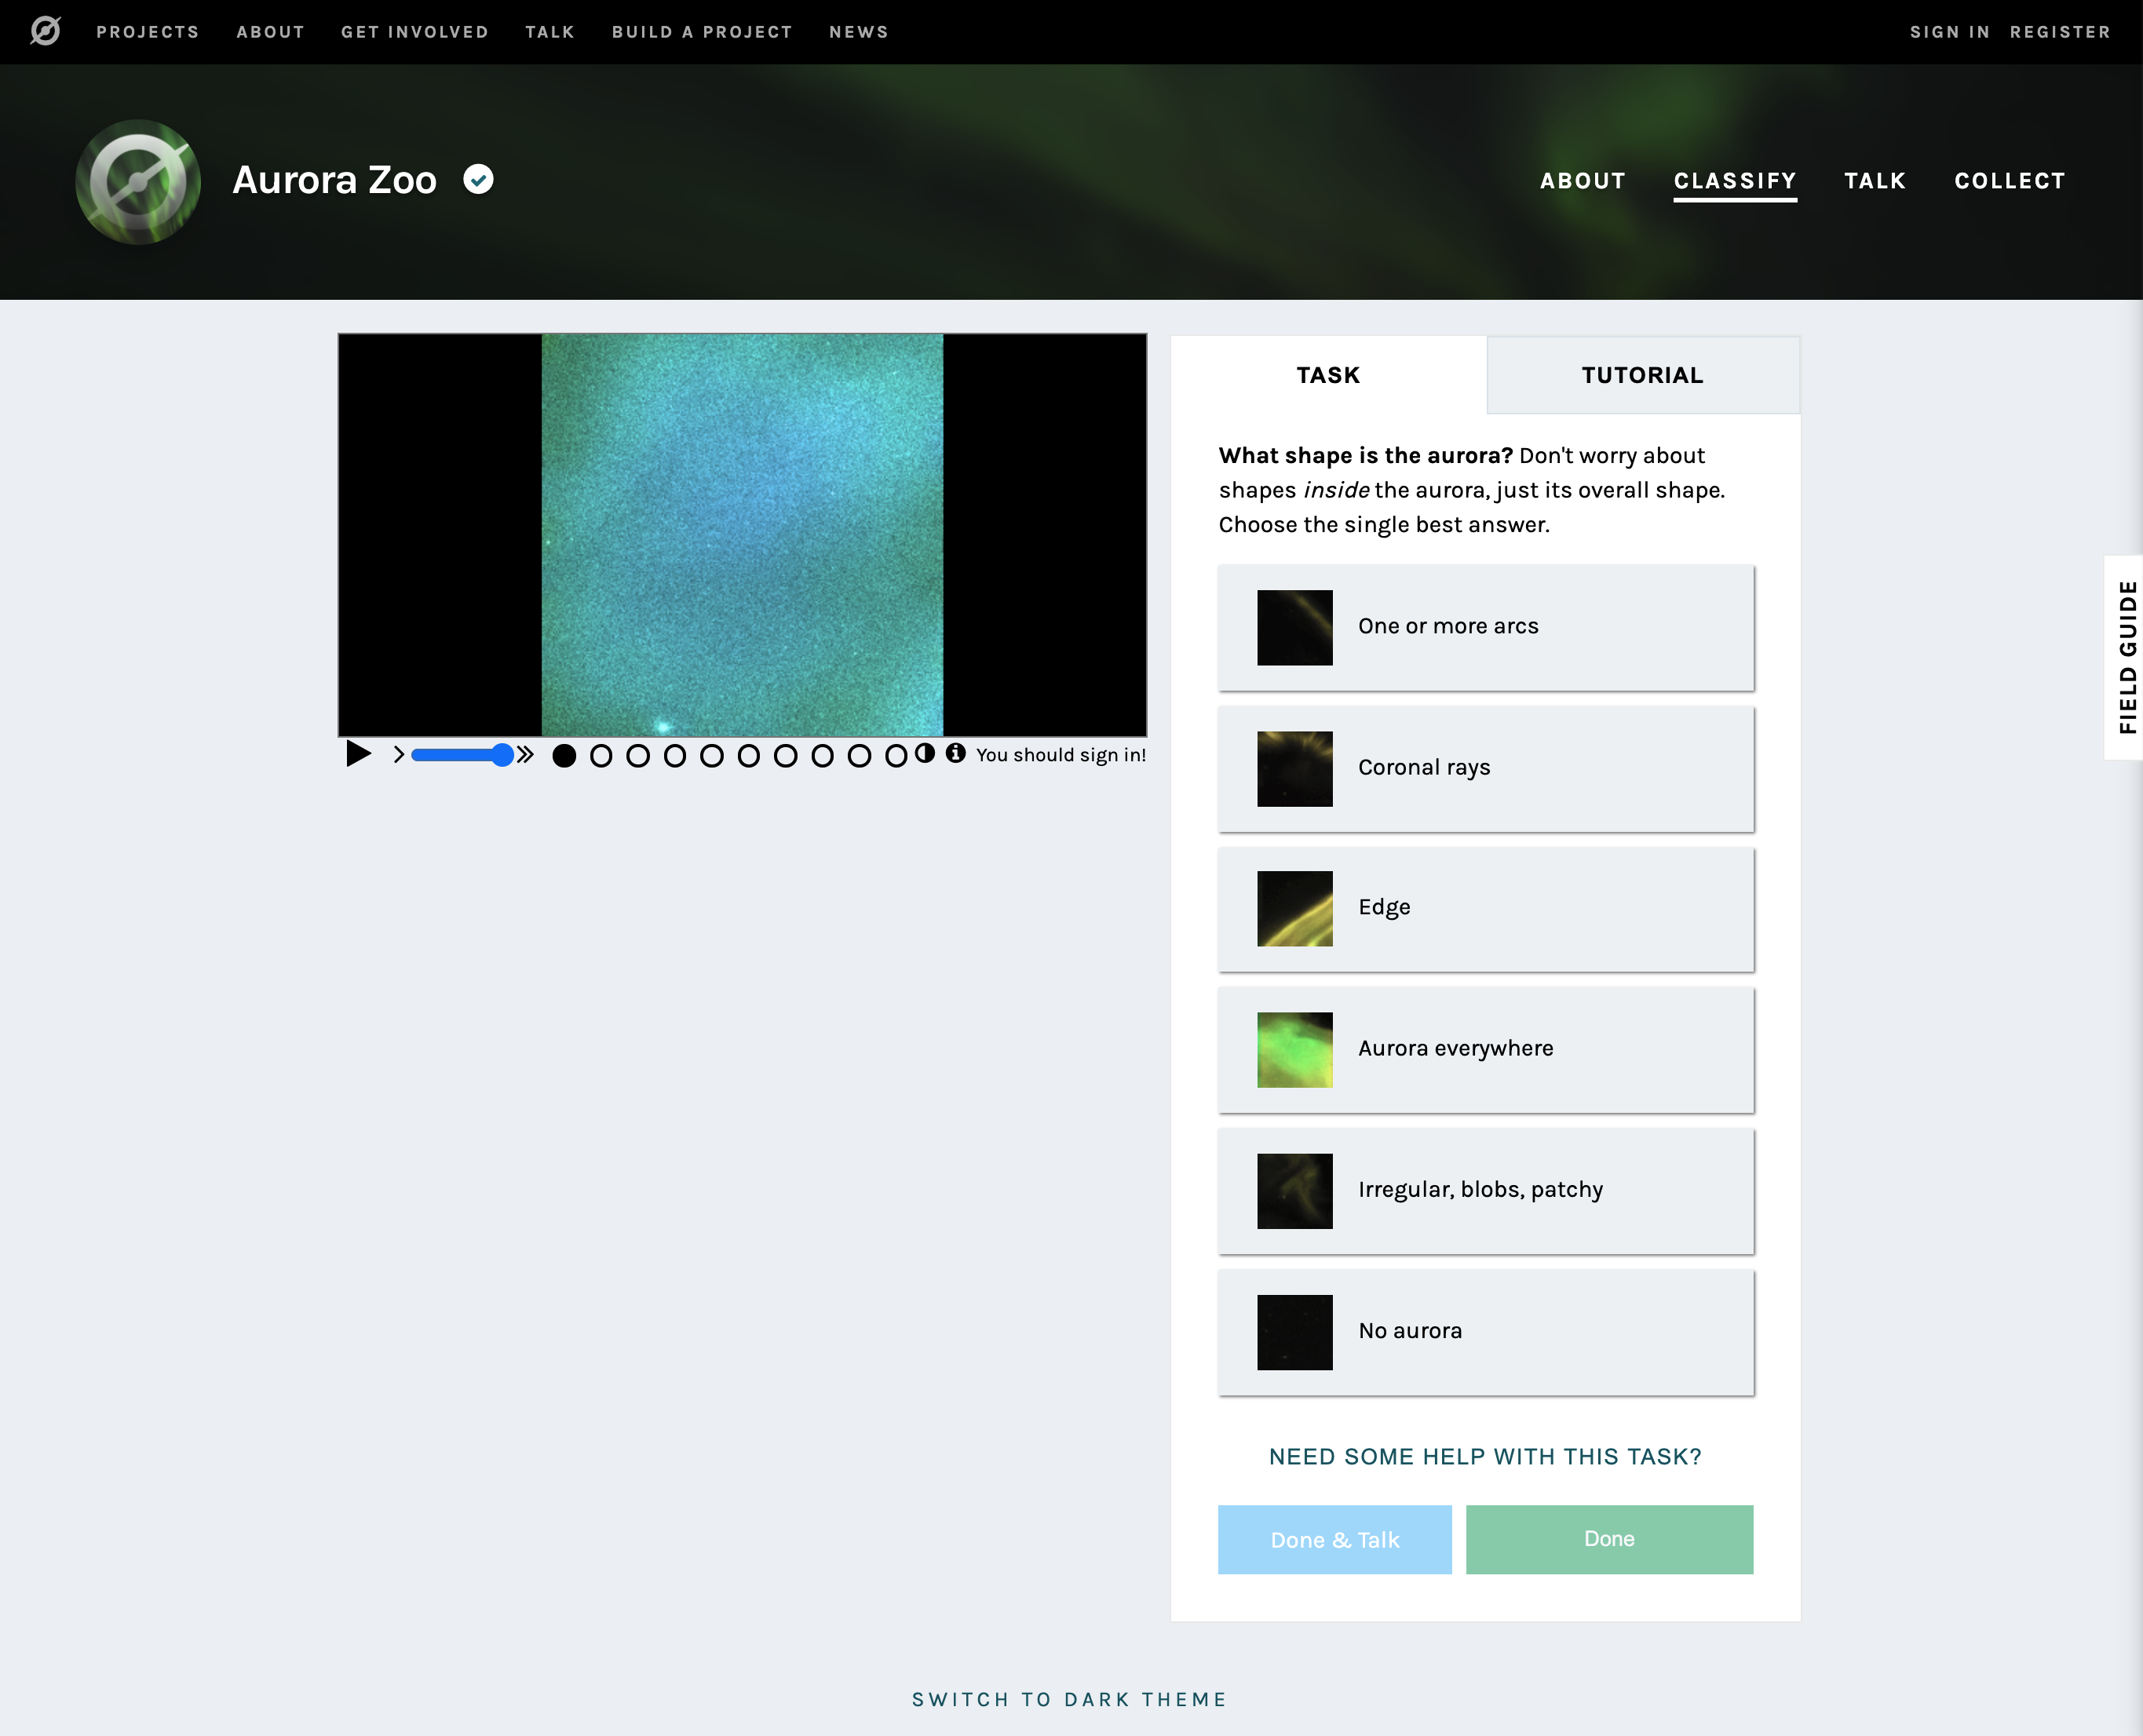Select the tenth frame dot
2143x1736 pixels.
tap(897, 756)
